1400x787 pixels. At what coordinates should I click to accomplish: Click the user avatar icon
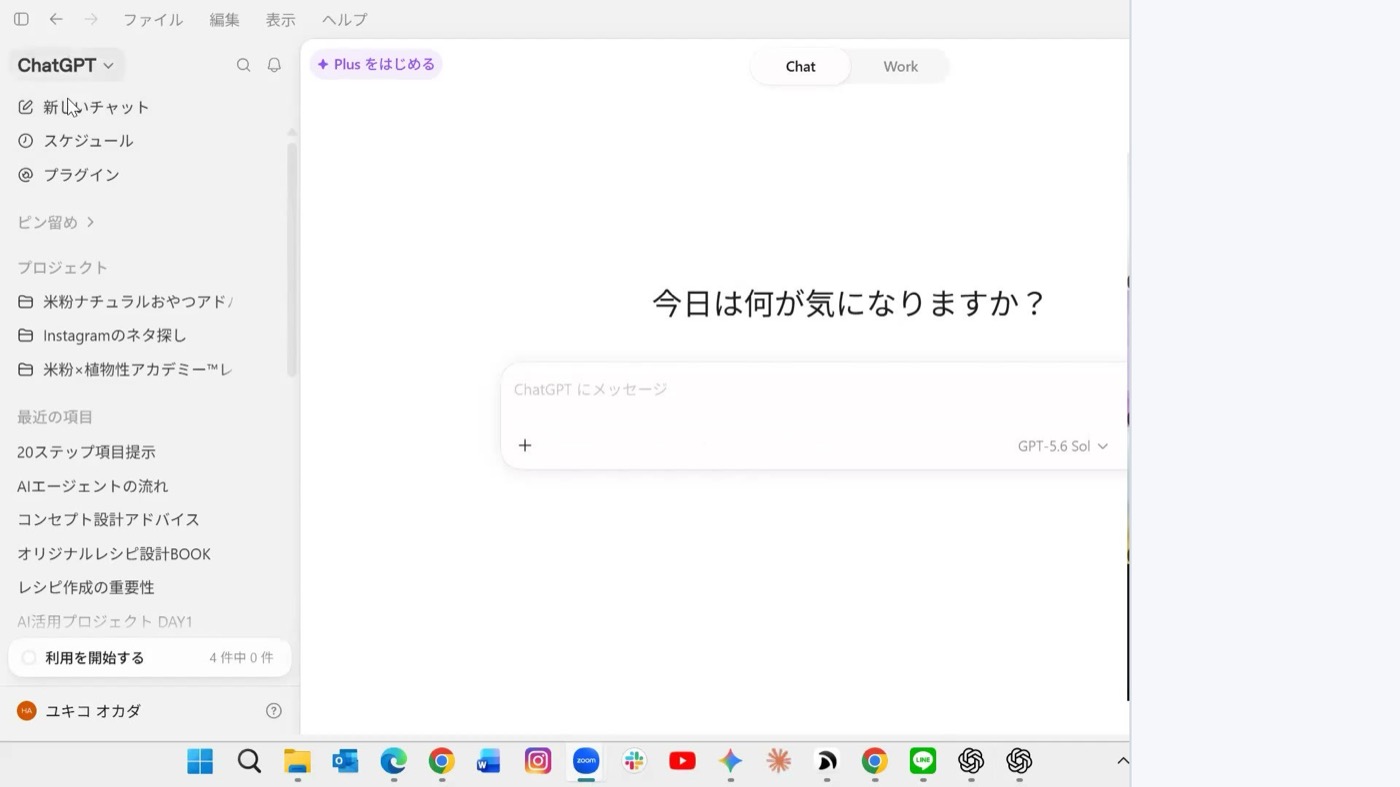click(27, 711)
